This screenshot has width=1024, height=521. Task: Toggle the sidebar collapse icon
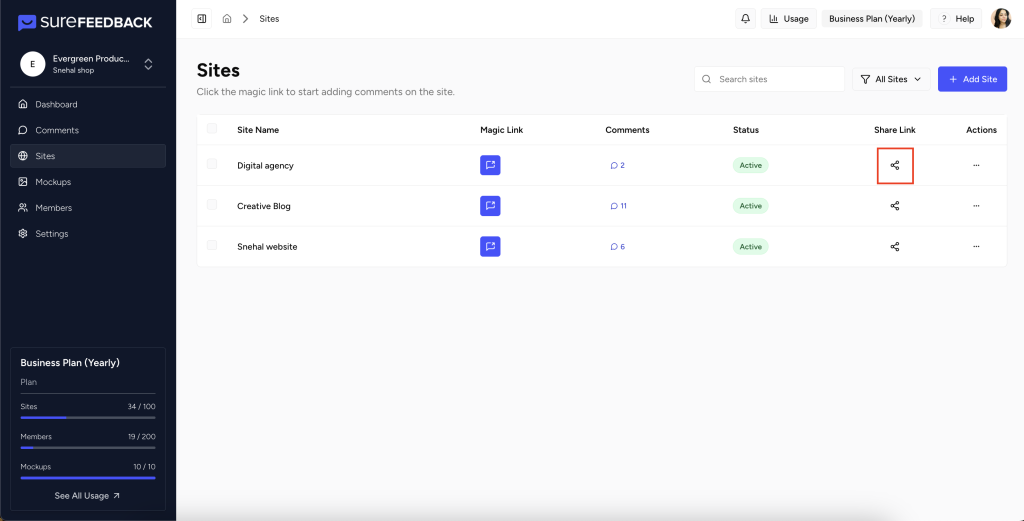click(x=202, y=19)
